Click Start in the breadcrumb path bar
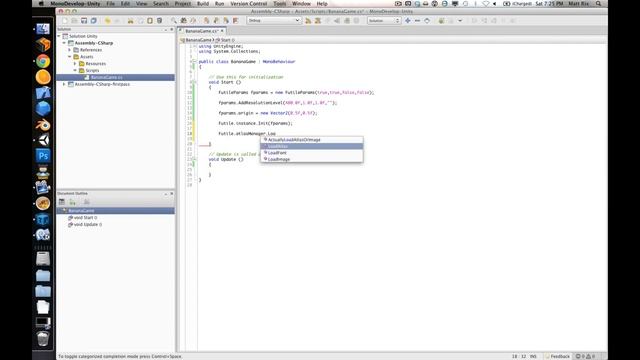Viewport: 640px width, 360px height. click(x=225, y=40)
